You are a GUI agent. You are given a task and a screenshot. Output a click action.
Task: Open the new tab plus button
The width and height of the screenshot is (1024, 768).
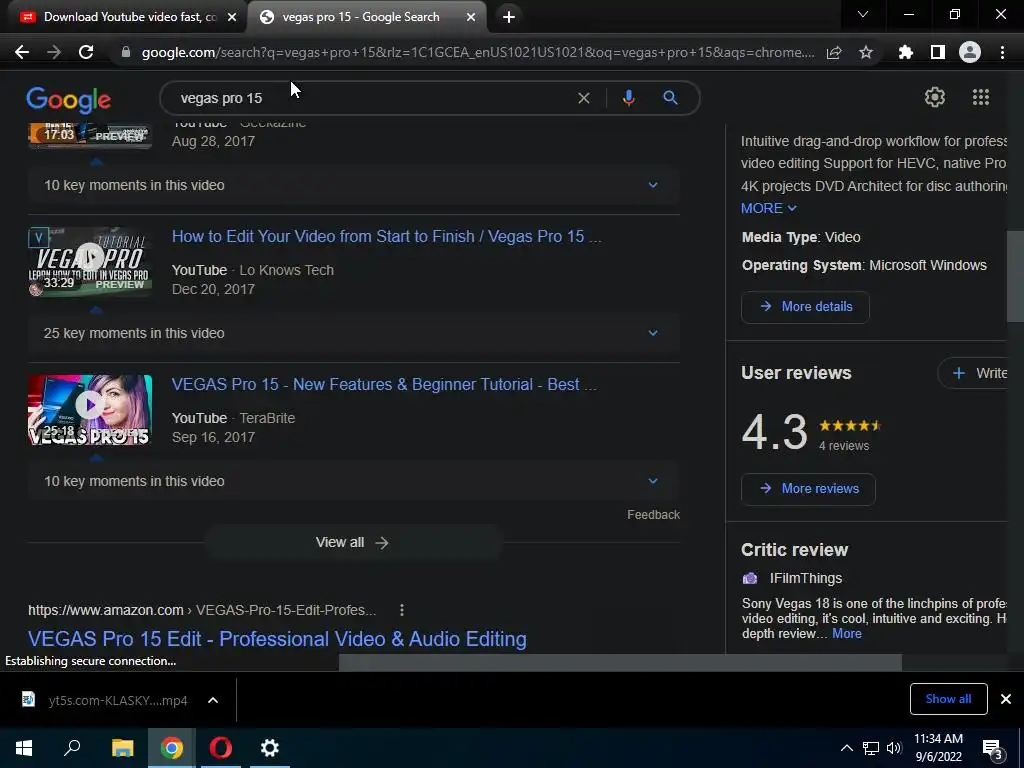coord(509,17)
